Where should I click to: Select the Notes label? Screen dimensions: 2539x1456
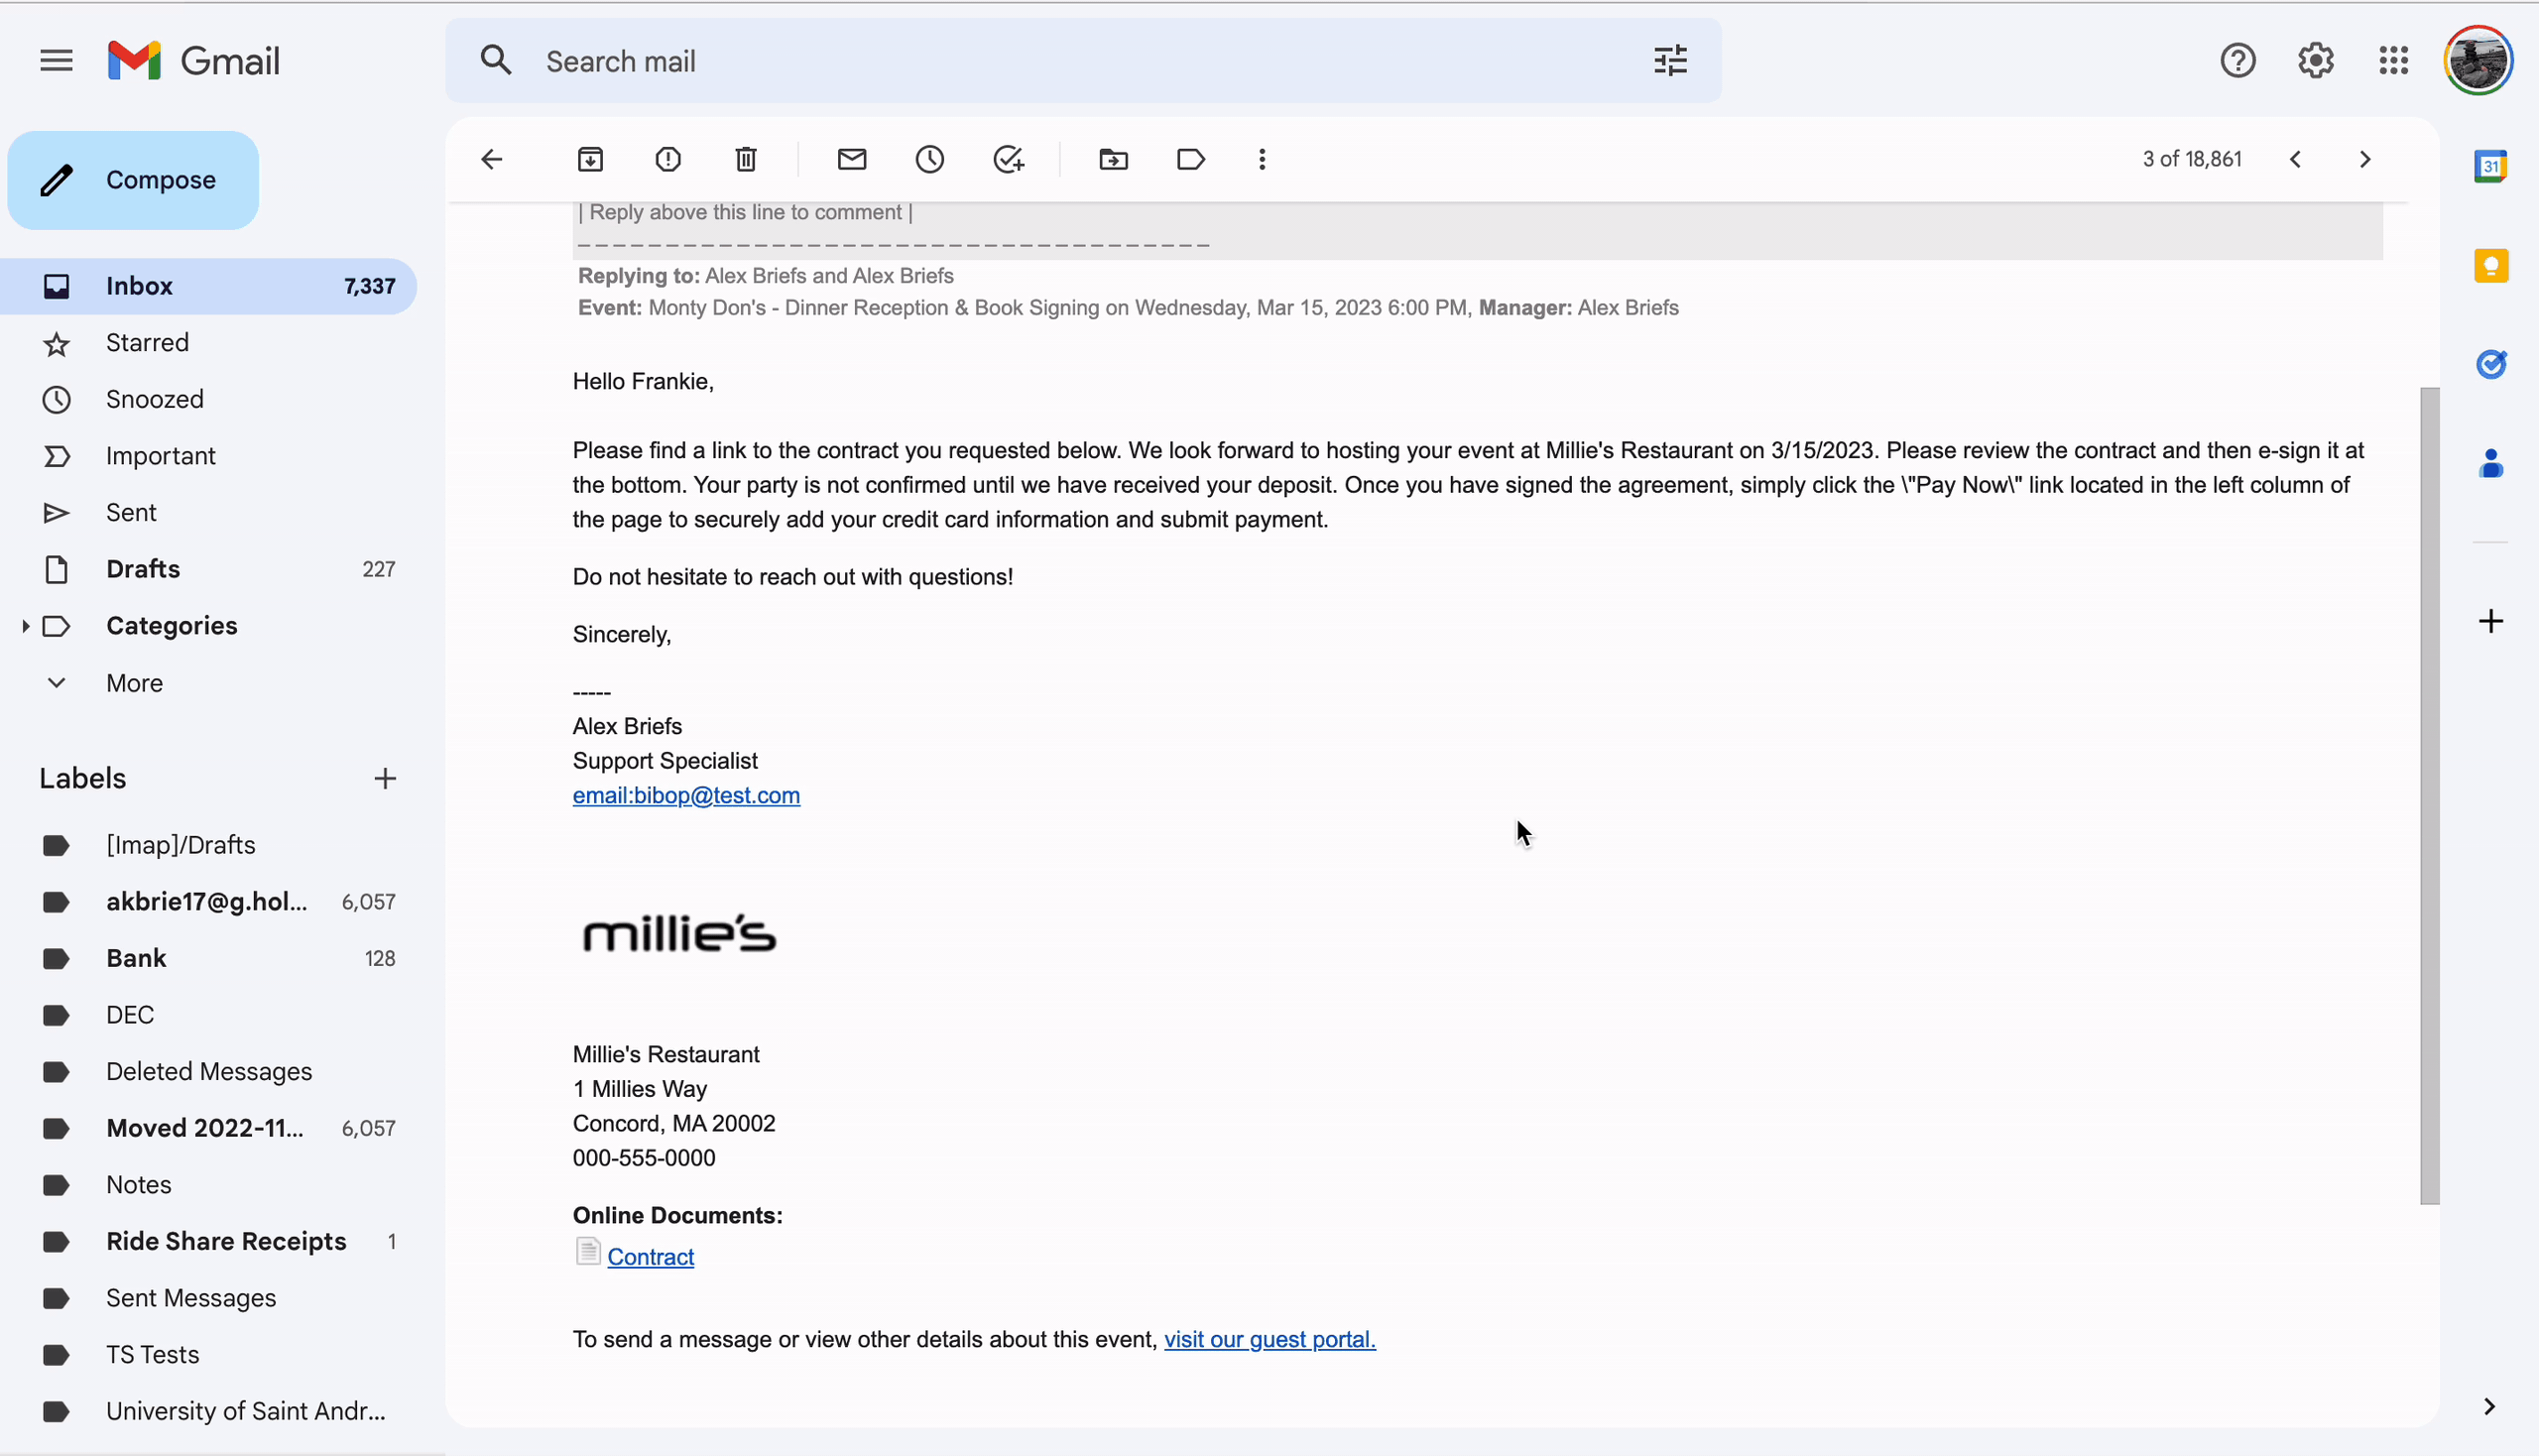[208, 1184]
